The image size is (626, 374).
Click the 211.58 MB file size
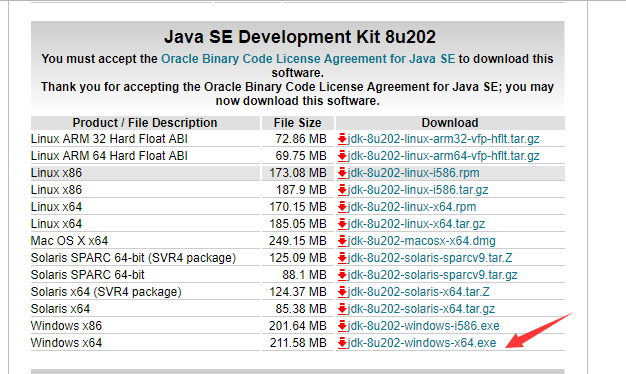point(298,343)
